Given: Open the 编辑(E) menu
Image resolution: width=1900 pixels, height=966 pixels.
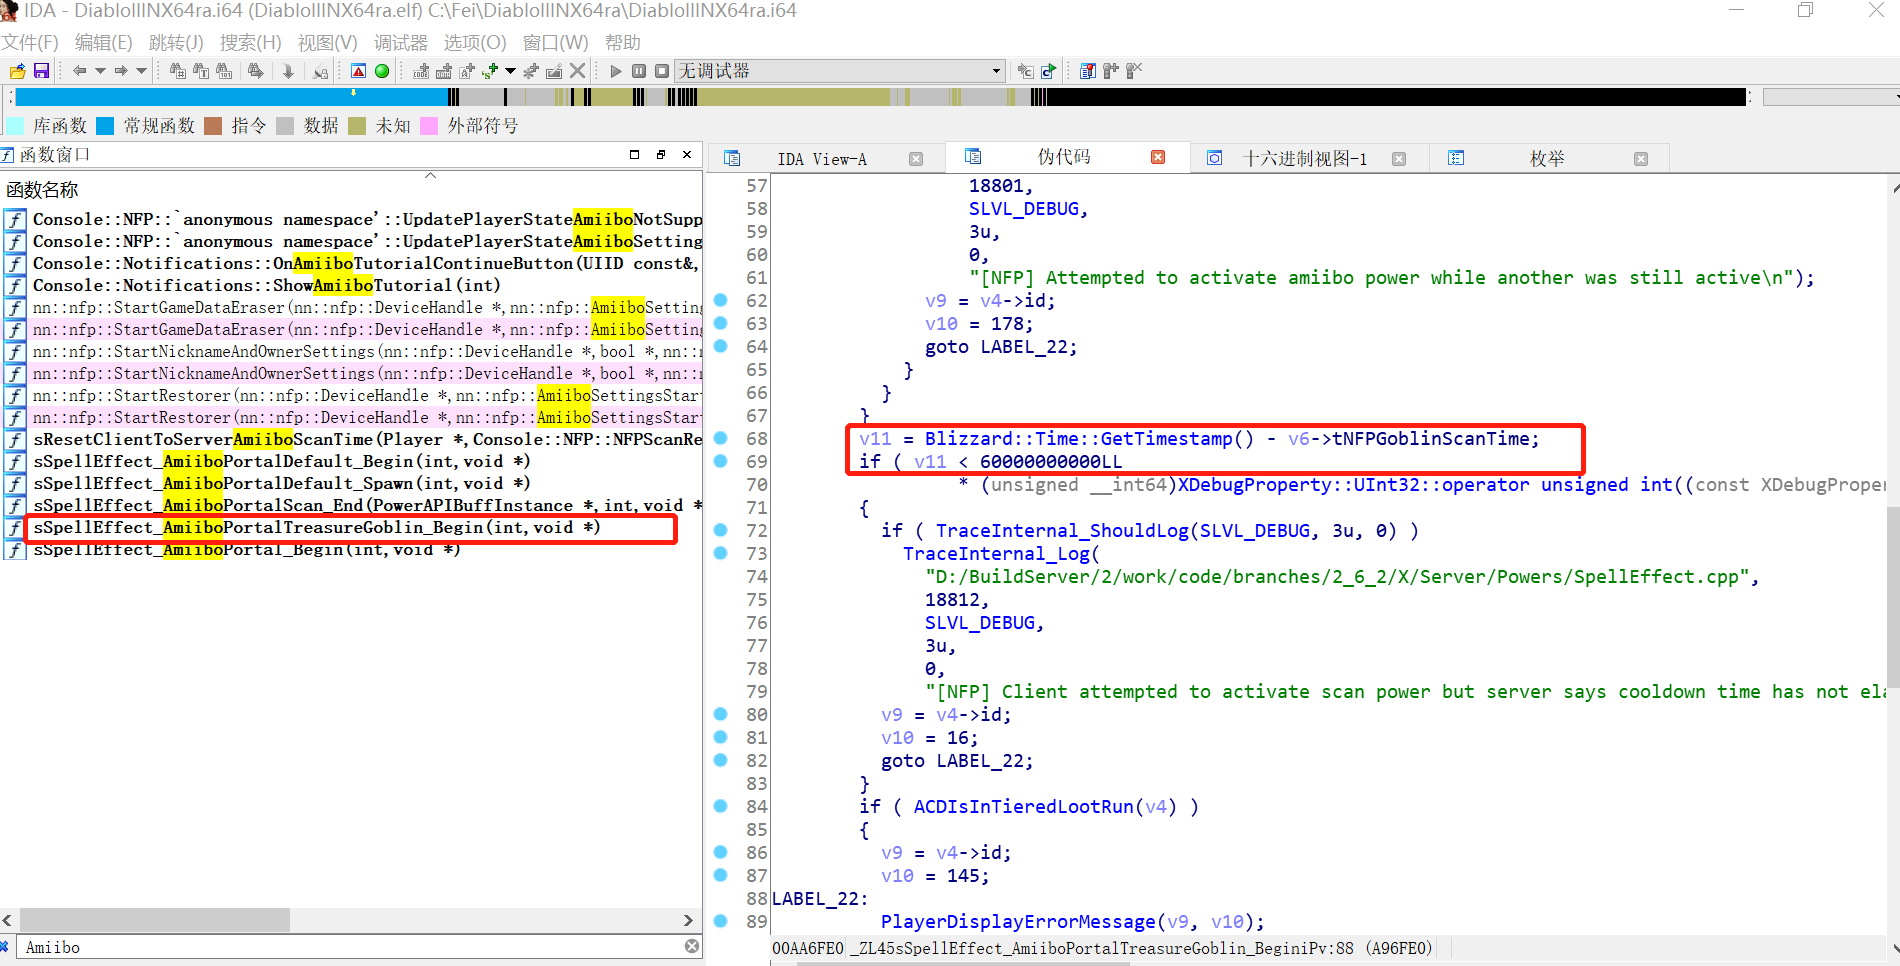Looking at the screenshot, I should pos(103,43).
